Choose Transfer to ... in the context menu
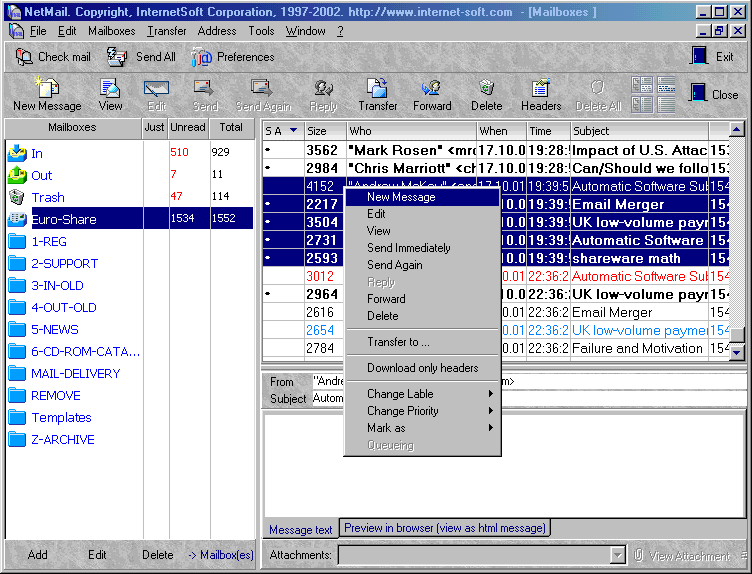Image resolution: width=752 pixels, height=574 pixels. click(423, 342)
